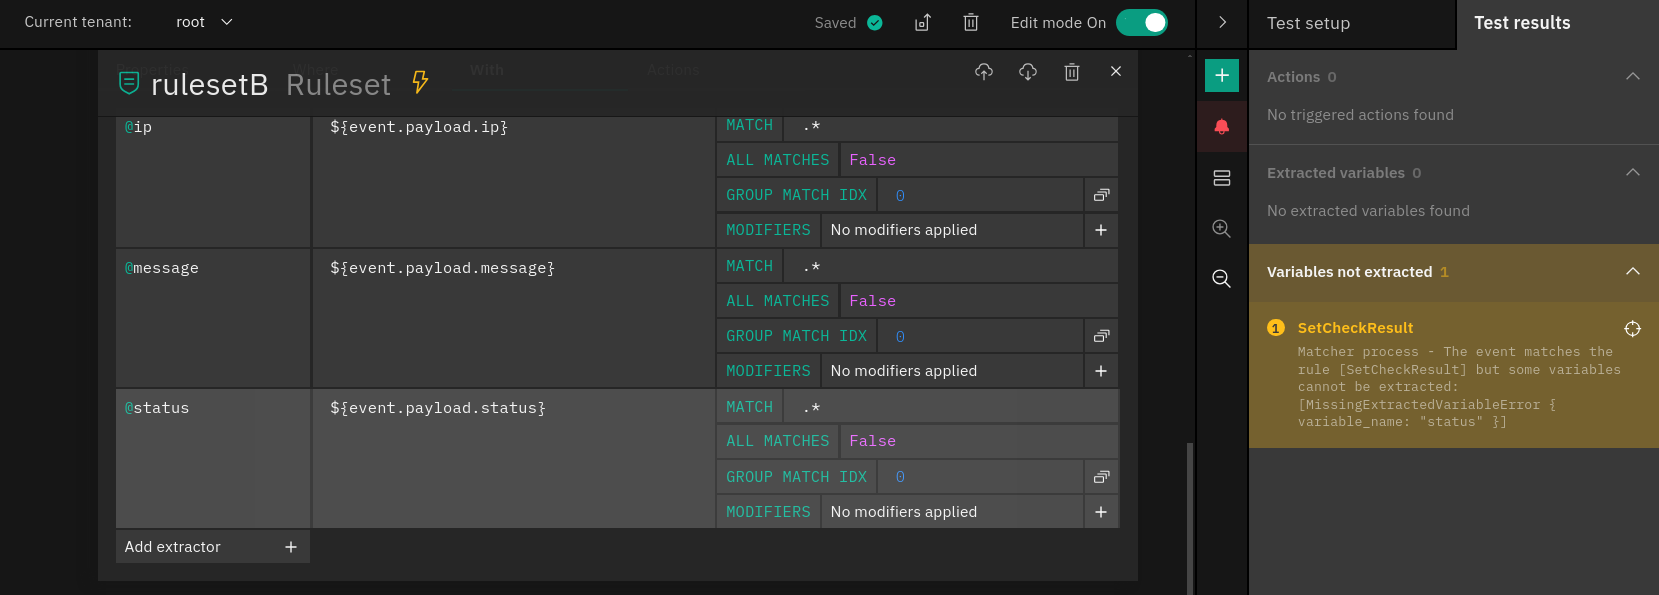
Task: Locate SetCheckResult rule with target icon
Action: tap(1632, 329)
